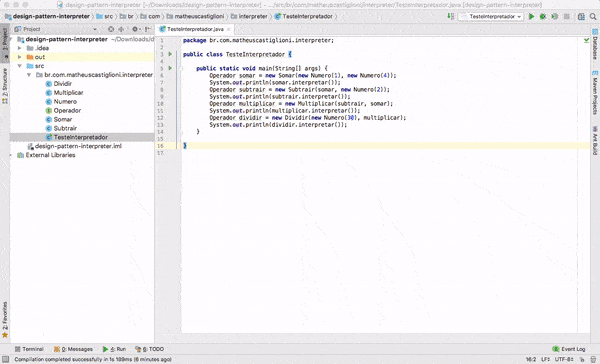Close the TesteInterpretador.java editor tab
The image size is (600, 364).
point(228,29)
